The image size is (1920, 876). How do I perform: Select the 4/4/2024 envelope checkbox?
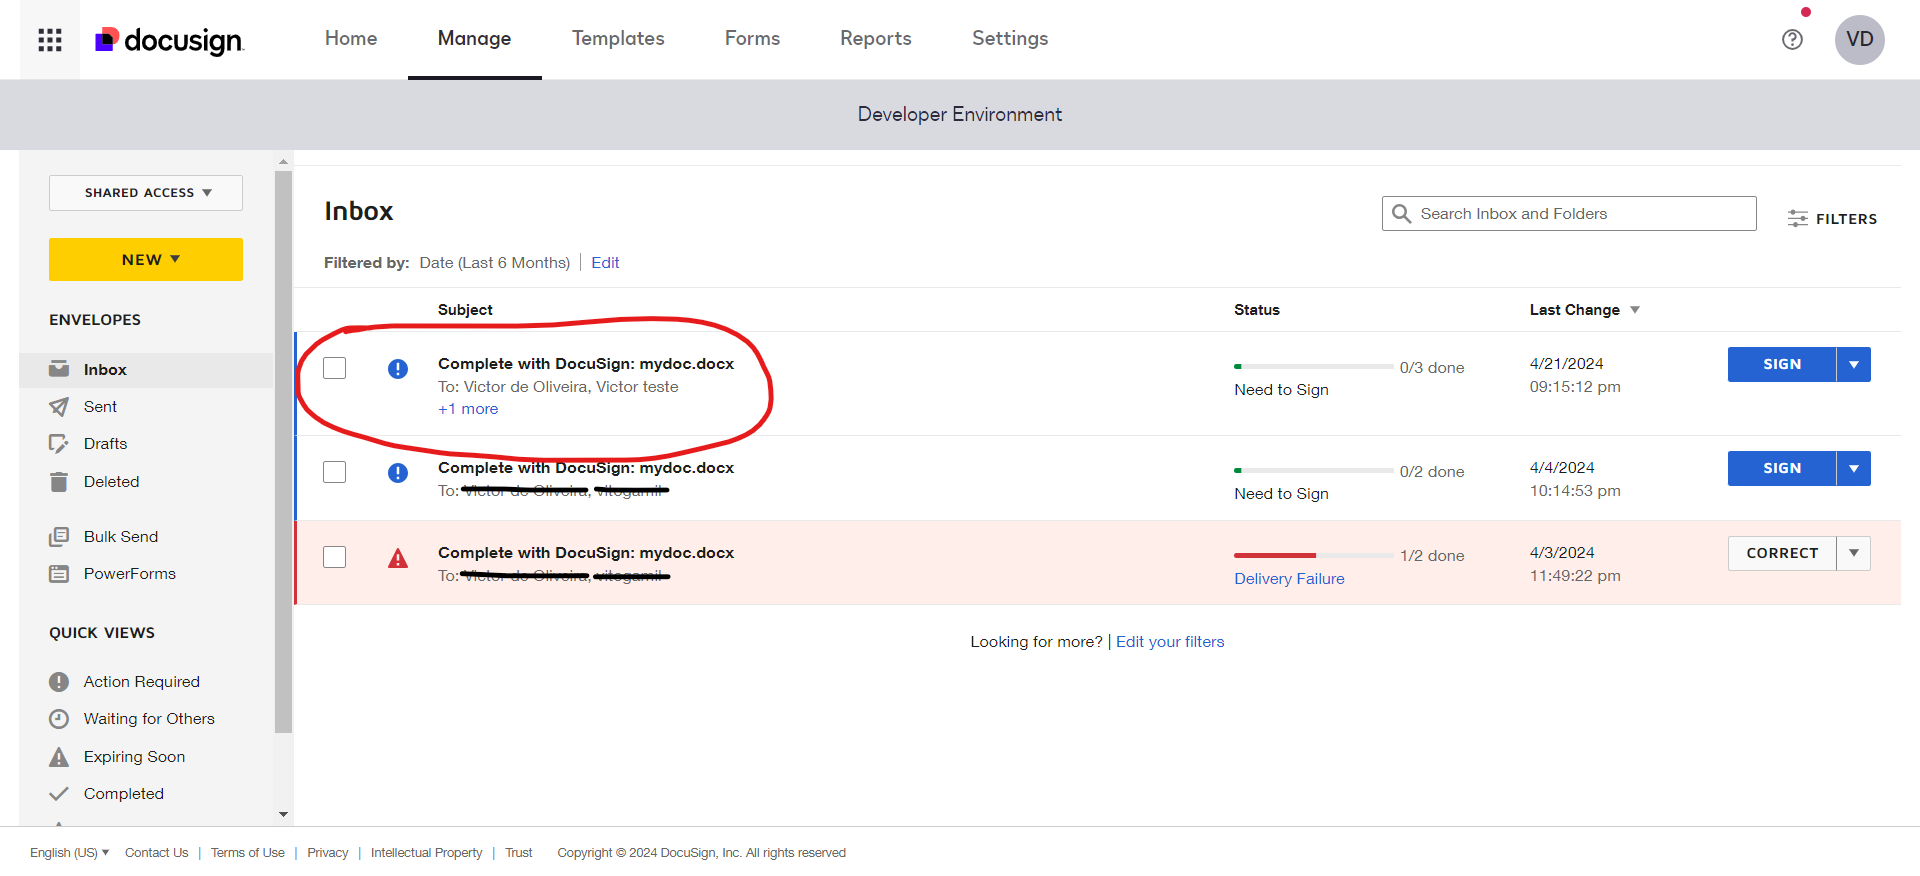click(335, 472)
